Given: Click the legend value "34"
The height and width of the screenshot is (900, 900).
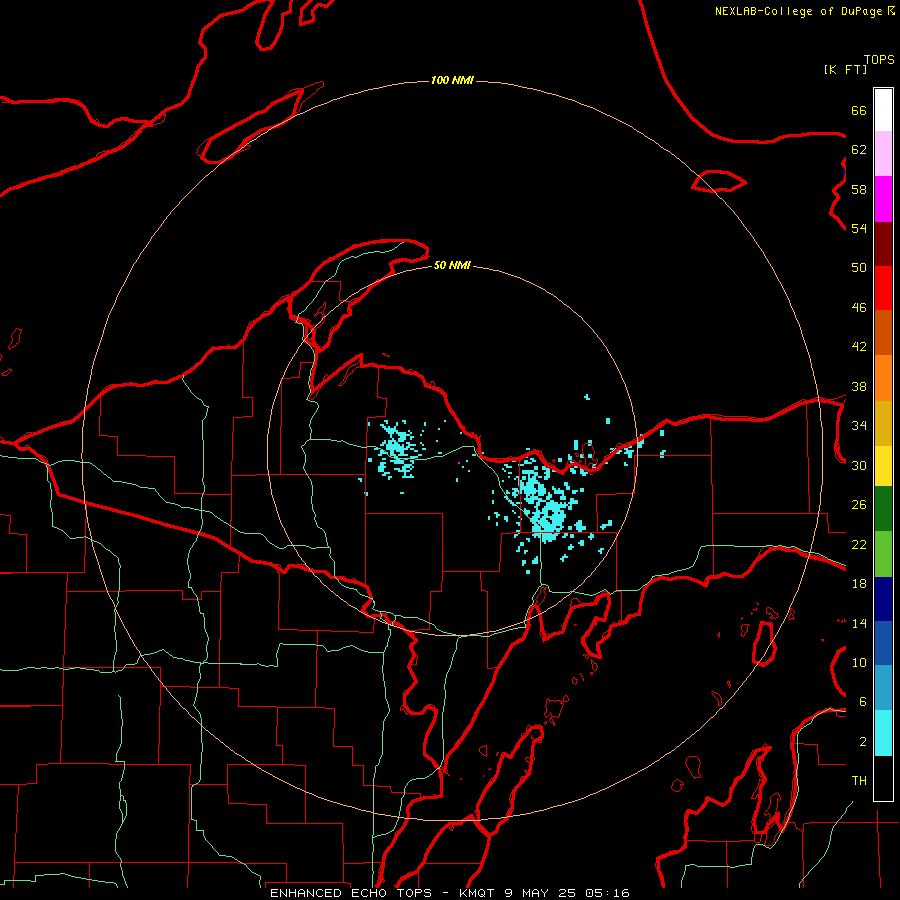Looking at the screenshot, I should 859,426.
